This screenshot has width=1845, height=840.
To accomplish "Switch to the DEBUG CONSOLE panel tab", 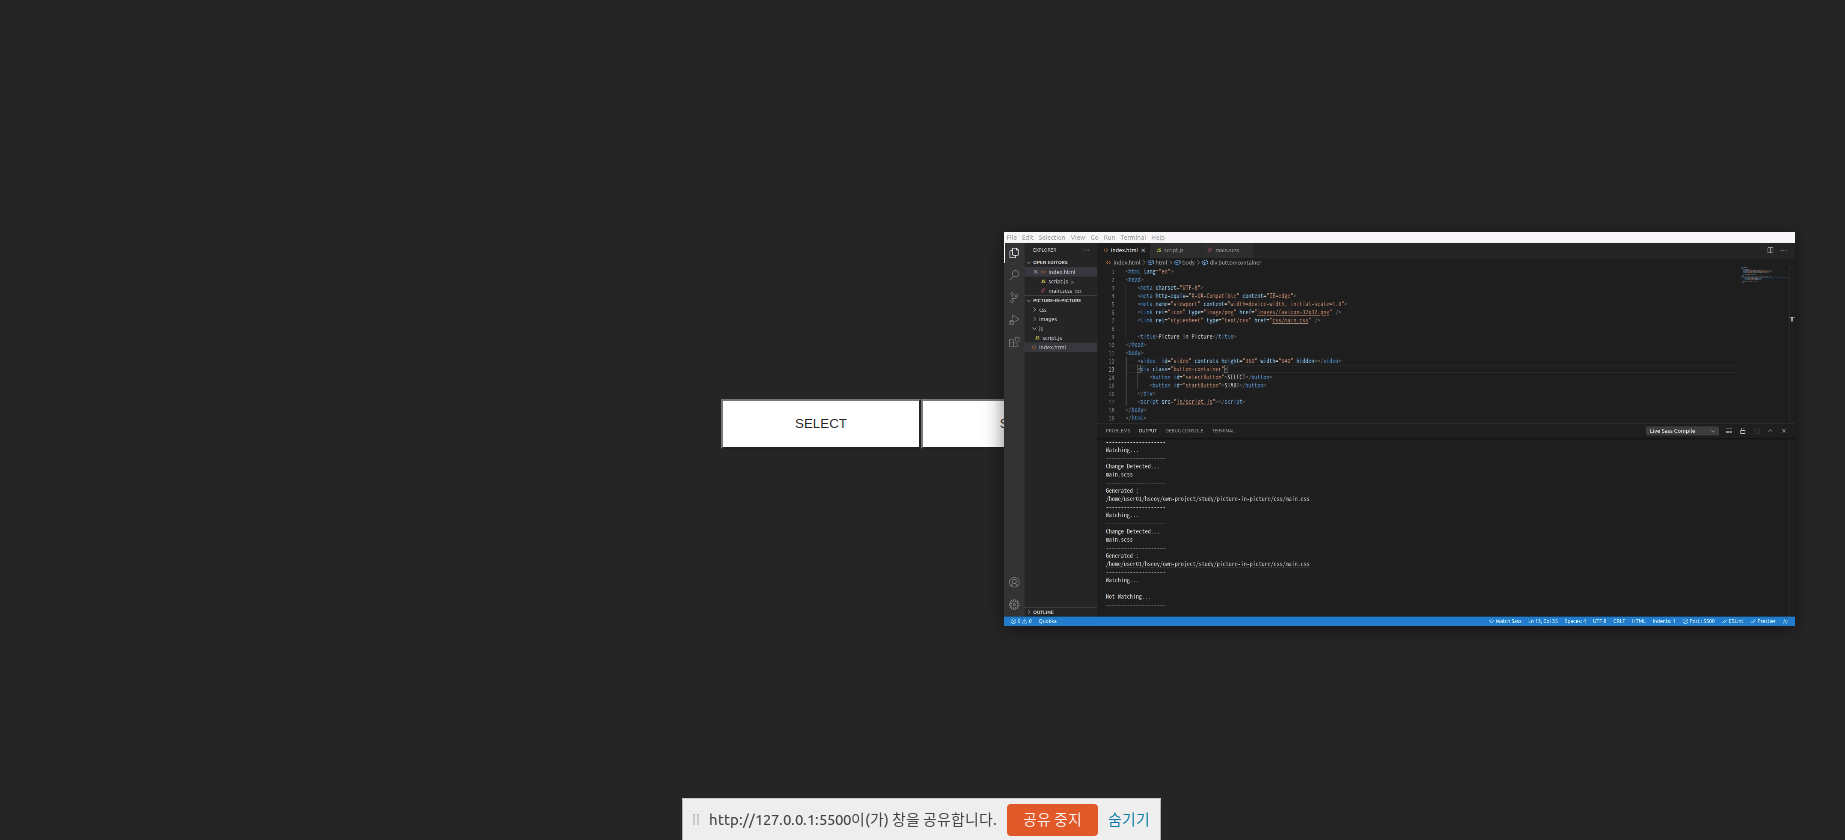I will coord(1184,431).
